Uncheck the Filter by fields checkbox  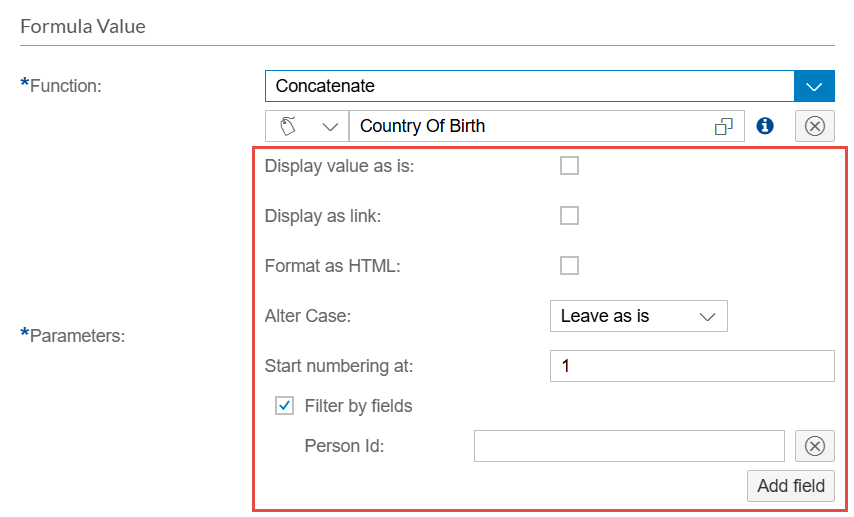tap(285, 406)
